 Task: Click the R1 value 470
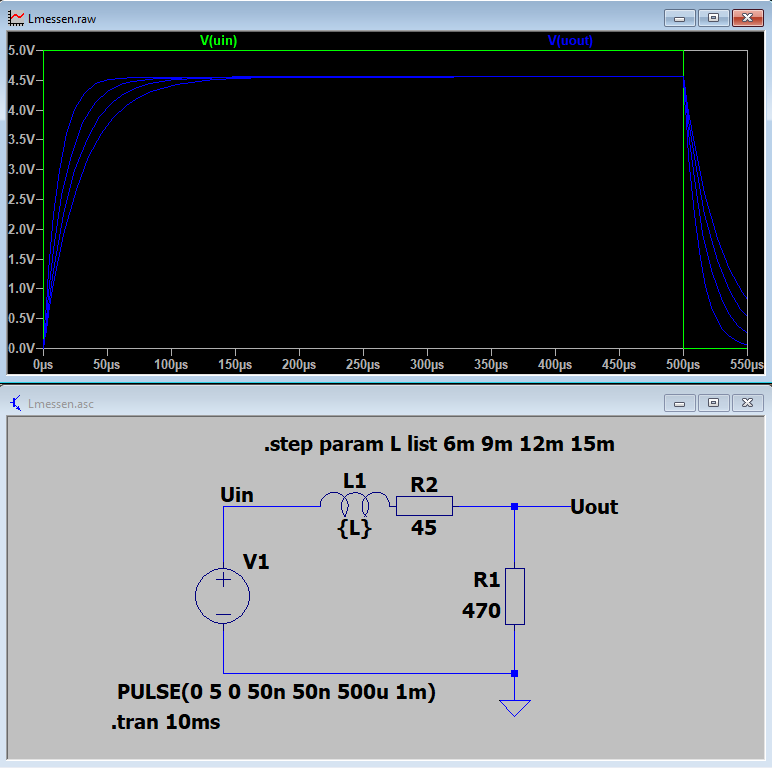pyautogui.click(x=481, y=611)
